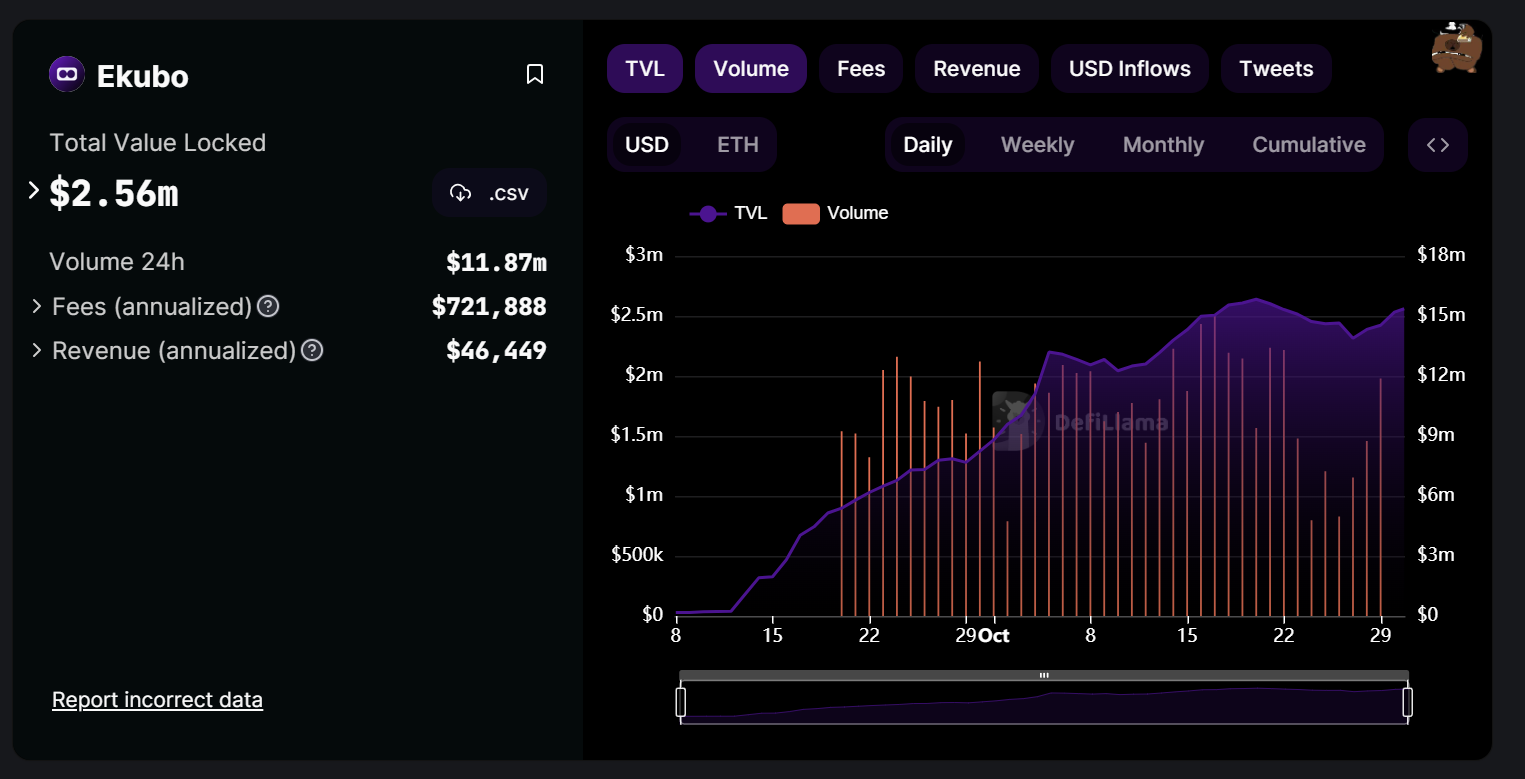1525x779 pixels.
Task: Click the $46,449 revenue value
Action: pyautogui.click(x=496, y=350)
